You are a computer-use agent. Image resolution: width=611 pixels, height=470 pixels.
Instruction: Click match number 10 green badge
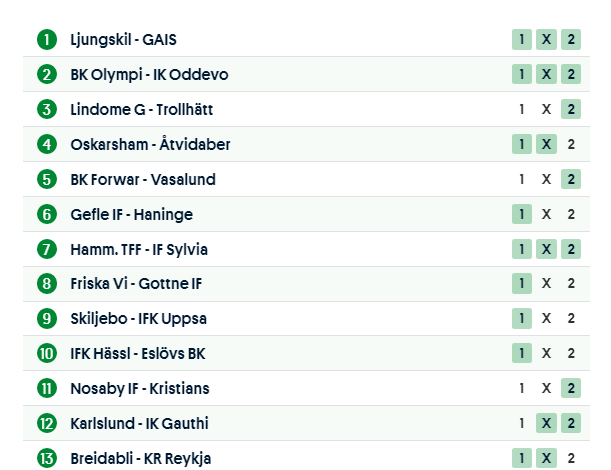[x=46, y=353]
